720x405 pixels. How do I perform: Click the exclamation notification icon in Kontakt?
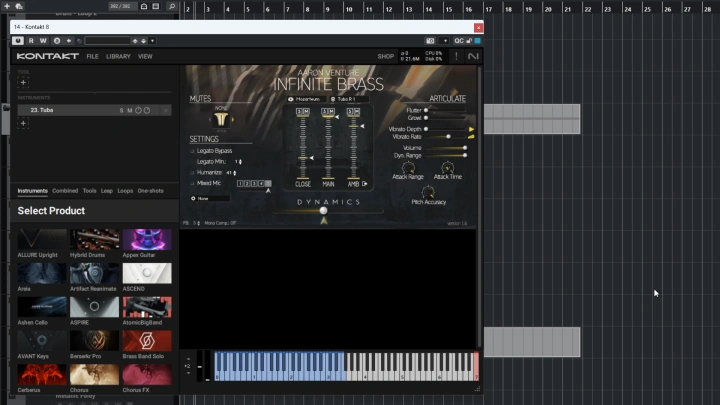pyautogui.click(x=456, y=56)
